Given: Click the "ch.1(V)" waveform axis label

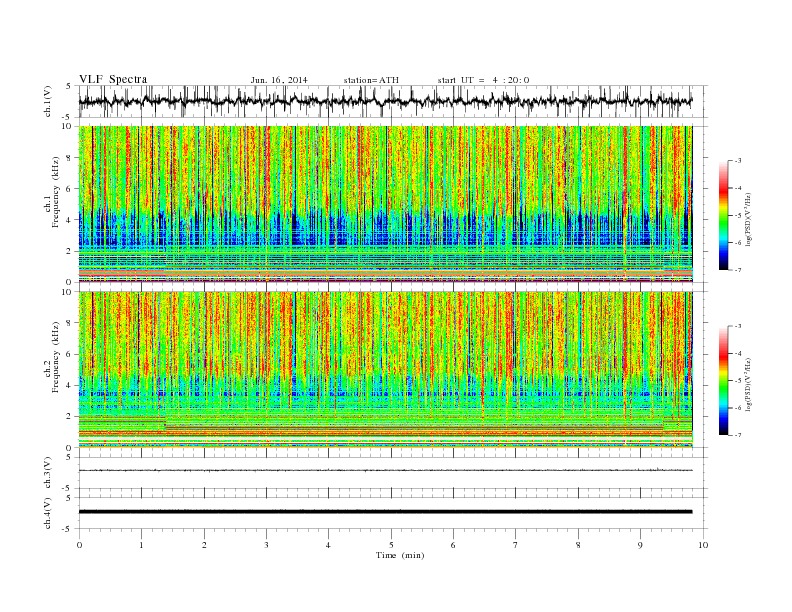Looking at the screenshot, I should [48, 101].
